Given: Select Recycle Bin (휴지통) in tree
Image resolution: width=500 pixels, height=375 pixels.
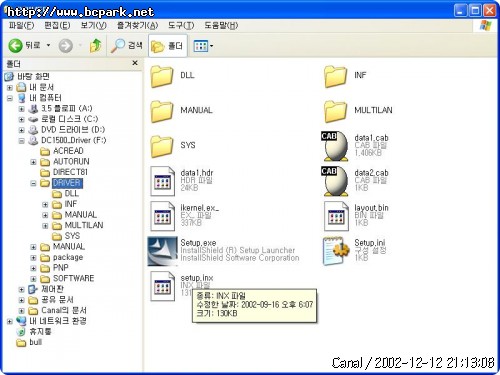Looking at the screenshot, I should click(x=40, y=332).
